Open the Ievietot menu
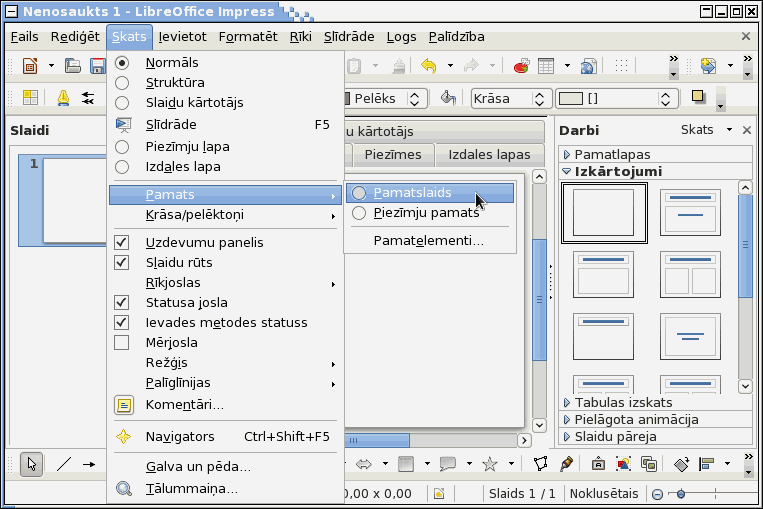 click(182, 37)
